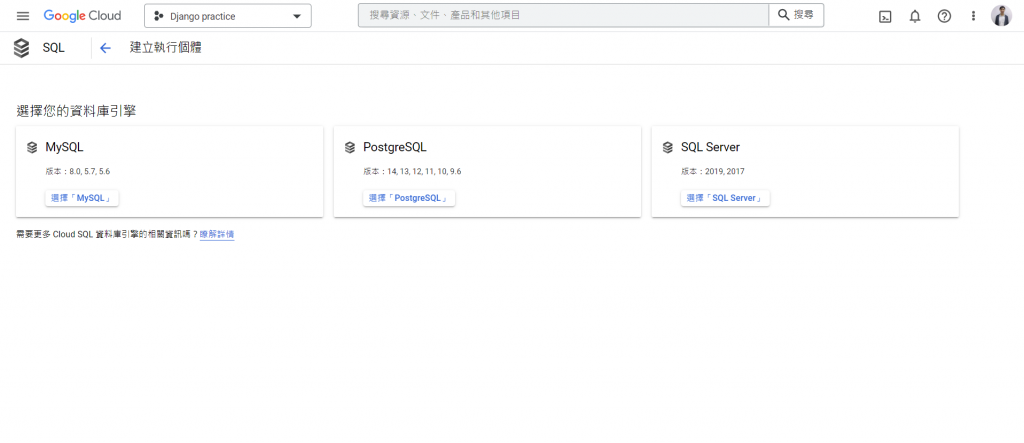Click the PostgreSQL card title
The width and height of the screenshot is (1024, 443).
394,148
